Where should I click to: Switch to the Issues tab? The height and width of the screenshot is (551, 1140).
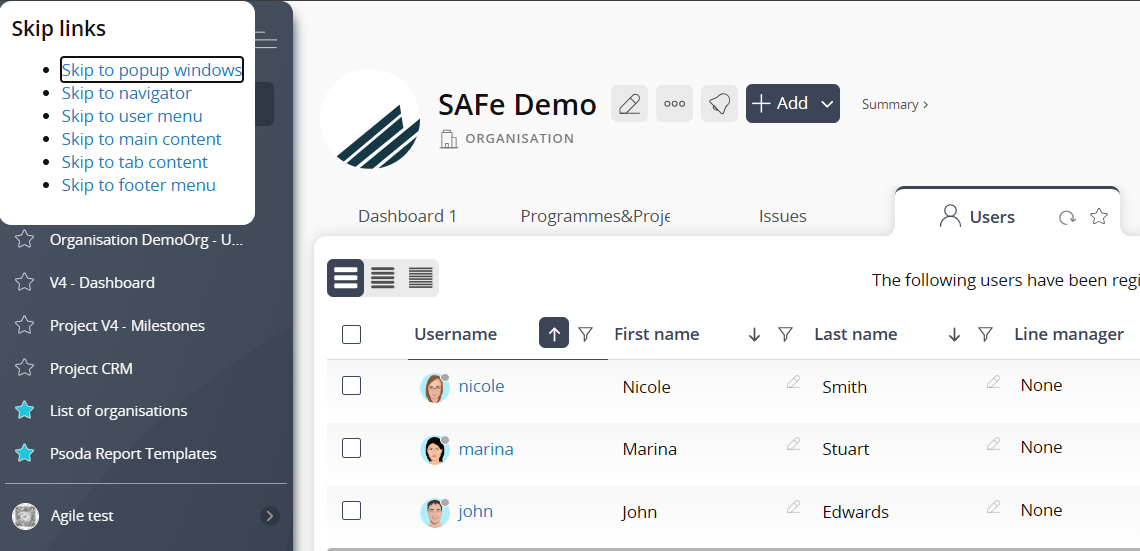782,216
